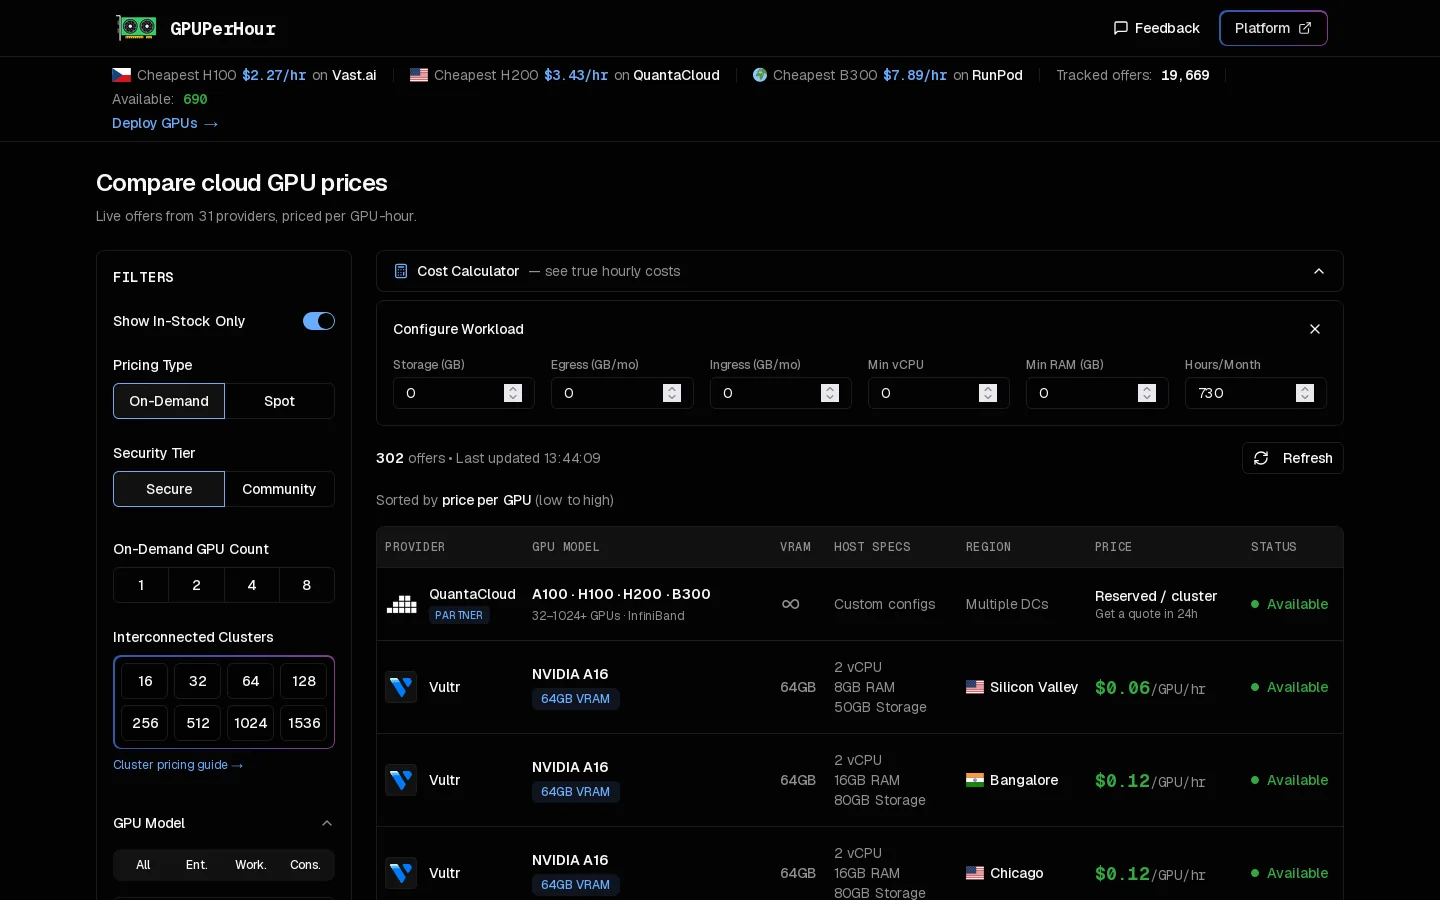Choose Secure security tier

[169, 489]
